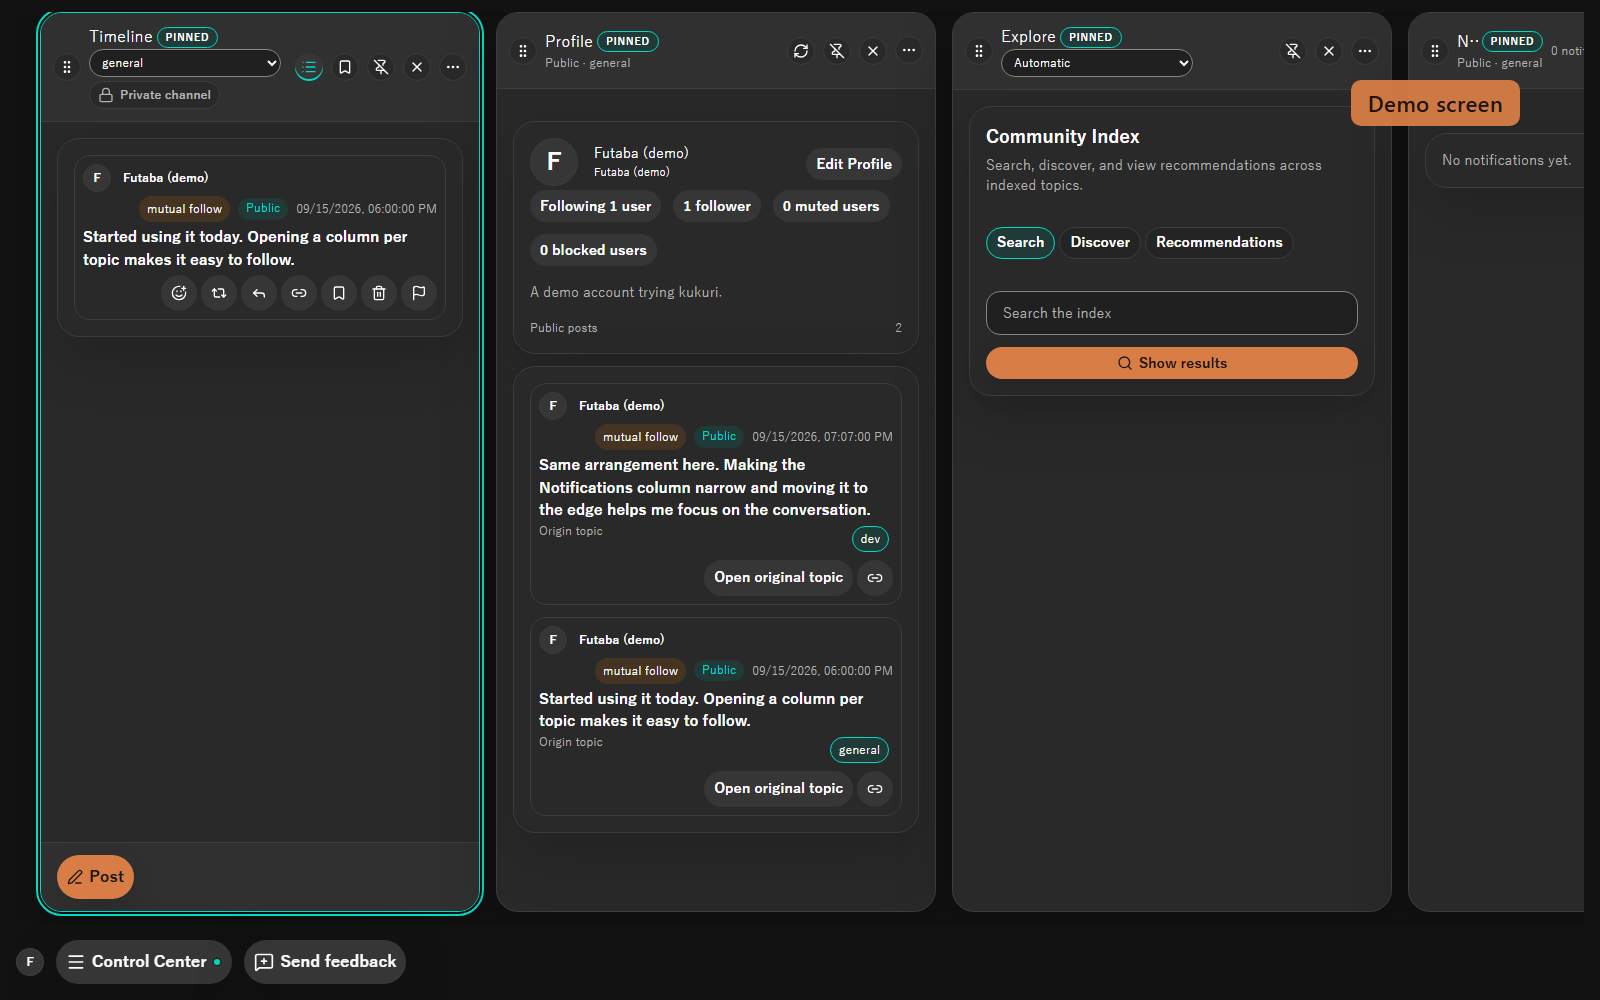Grab the Timeline column drag handle
Screen dimensions: 1600x1000
point(67,67)
